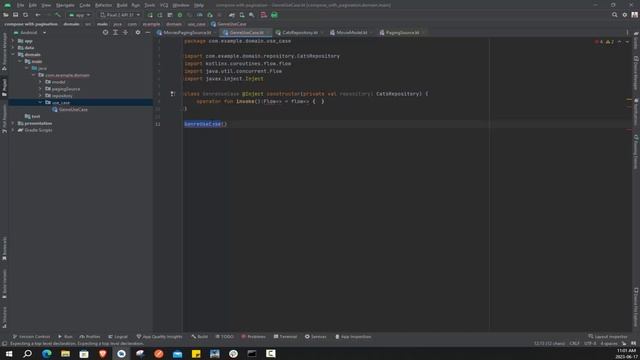The height and width of the screenshot is (360, 640).
Task: Click the GenreUseCase breadcrumb in navigation bar
Action: [229, 24]
